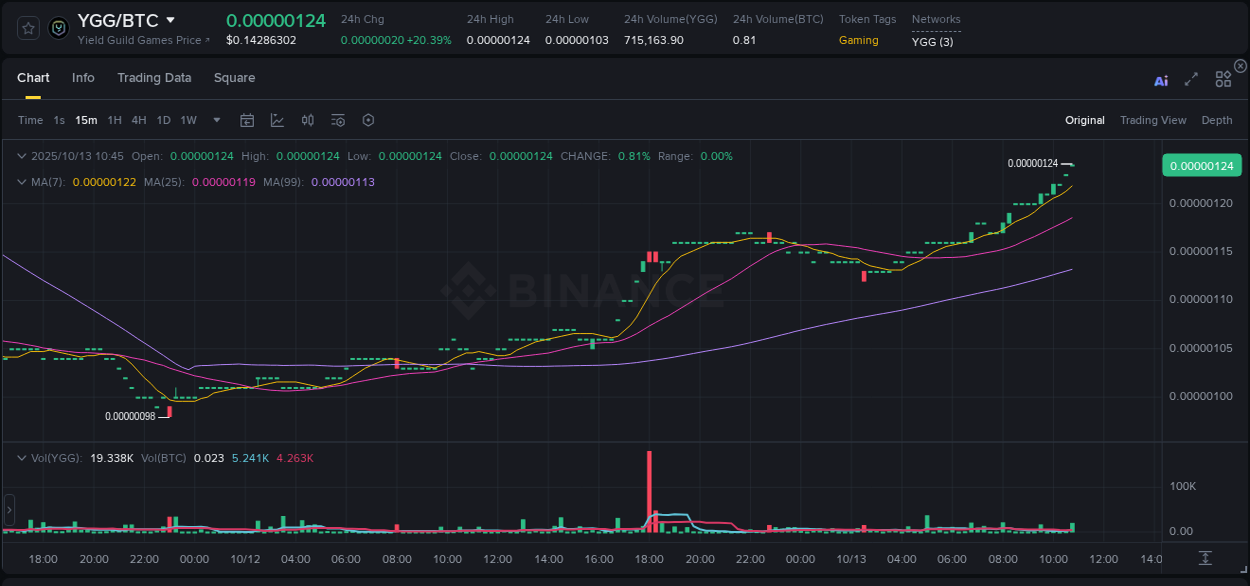
Task: Open the extra timeframes dropdown arrow
Action: (215, 120)
